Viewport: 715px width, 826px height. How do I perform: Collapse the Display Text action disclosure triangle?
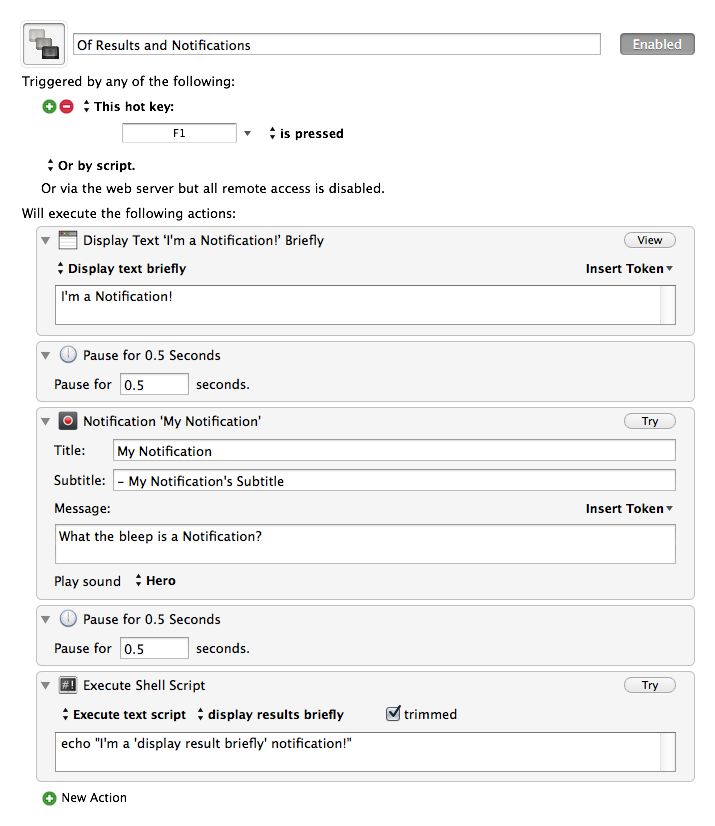pos(46,241)
